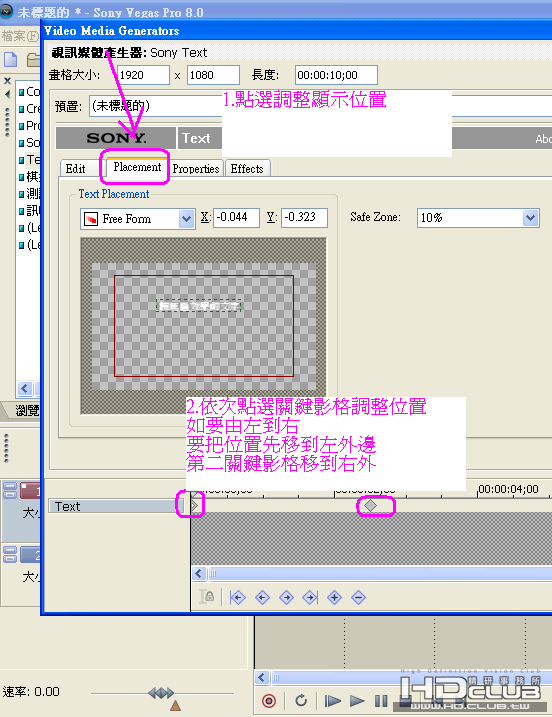
Task: Go to the next keyframe
Action: pyautogui.click(x=286, y=597)
